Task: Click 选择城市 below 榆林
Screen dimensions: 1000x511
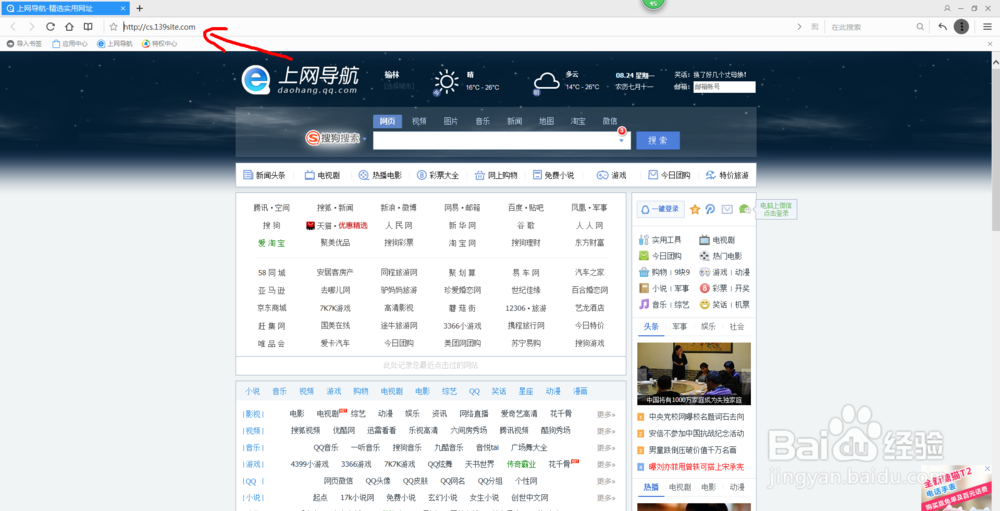Action: click(x=399, y=86)
